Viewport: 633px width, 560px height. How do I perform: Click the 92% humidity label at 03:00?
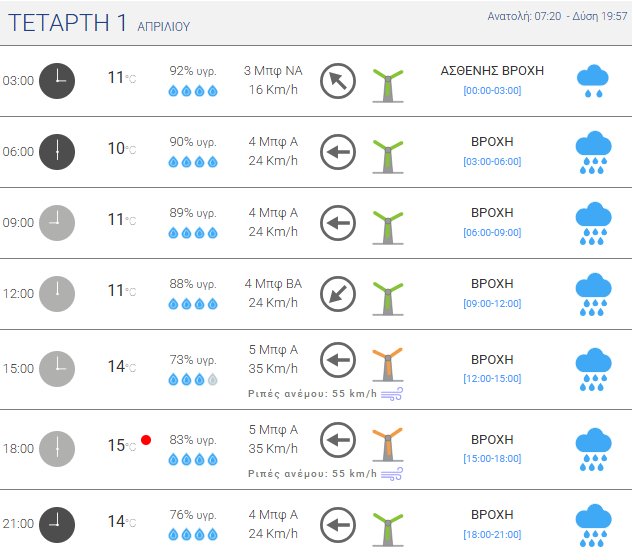click(192, 71)
